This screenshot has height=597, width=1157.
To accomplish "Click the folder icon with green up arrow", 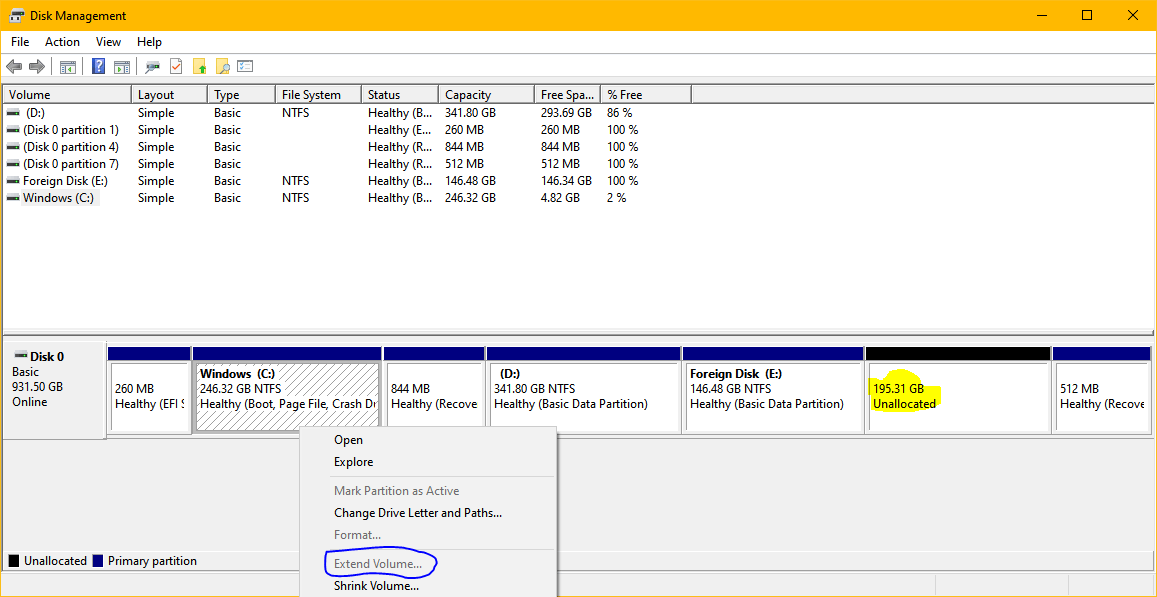I will pos(199,66).
